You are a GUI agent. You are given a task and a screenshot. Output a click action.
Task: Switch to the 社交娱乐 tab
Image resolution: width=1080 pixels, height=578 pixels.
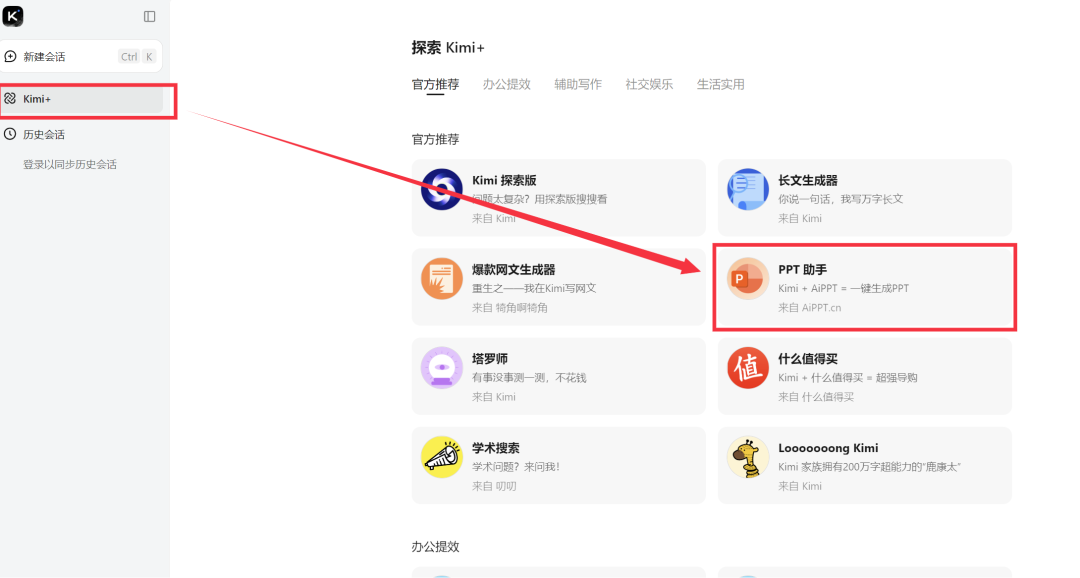tap(649, 85)
